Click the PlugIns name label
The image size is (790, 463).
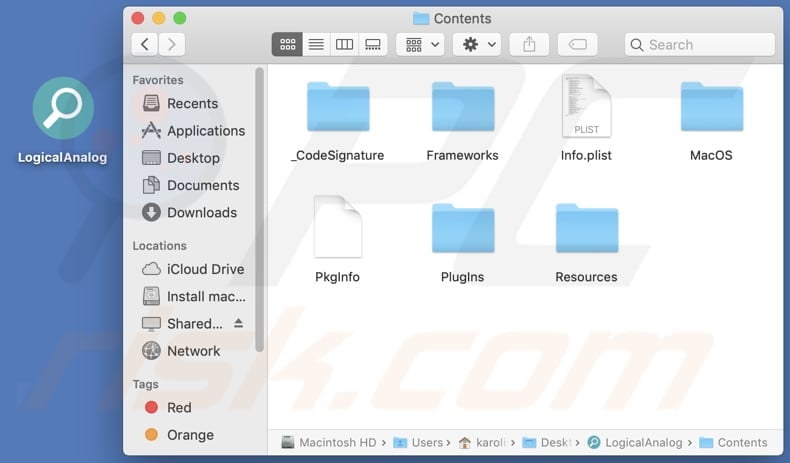[x=463, y=277]
